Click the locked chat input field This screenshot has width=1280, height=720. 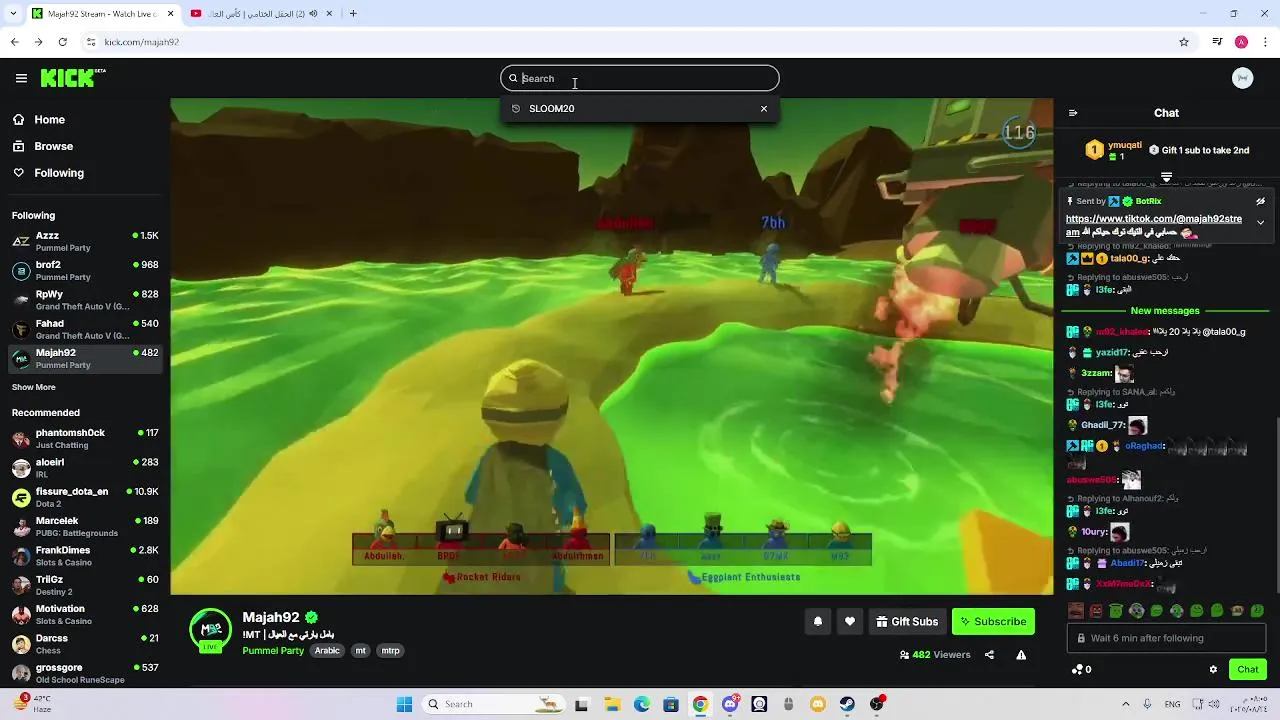[x=1166, y=638]
